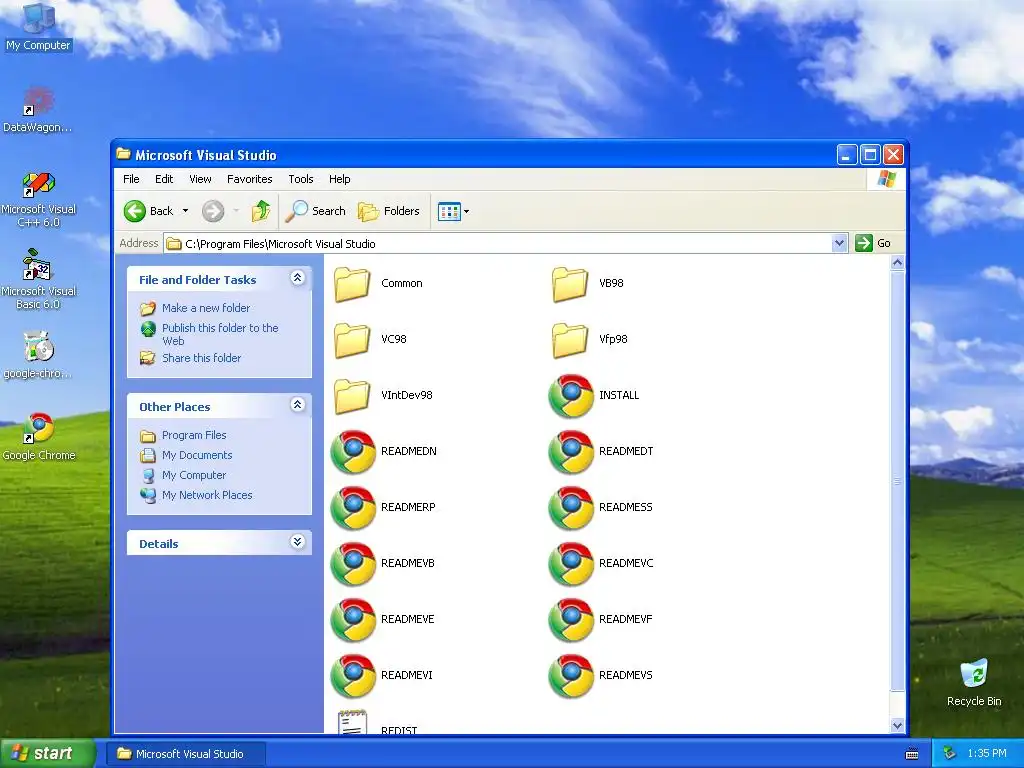
Task: Click the Start button
Action: pyautogui.click(x=47, y=753)
